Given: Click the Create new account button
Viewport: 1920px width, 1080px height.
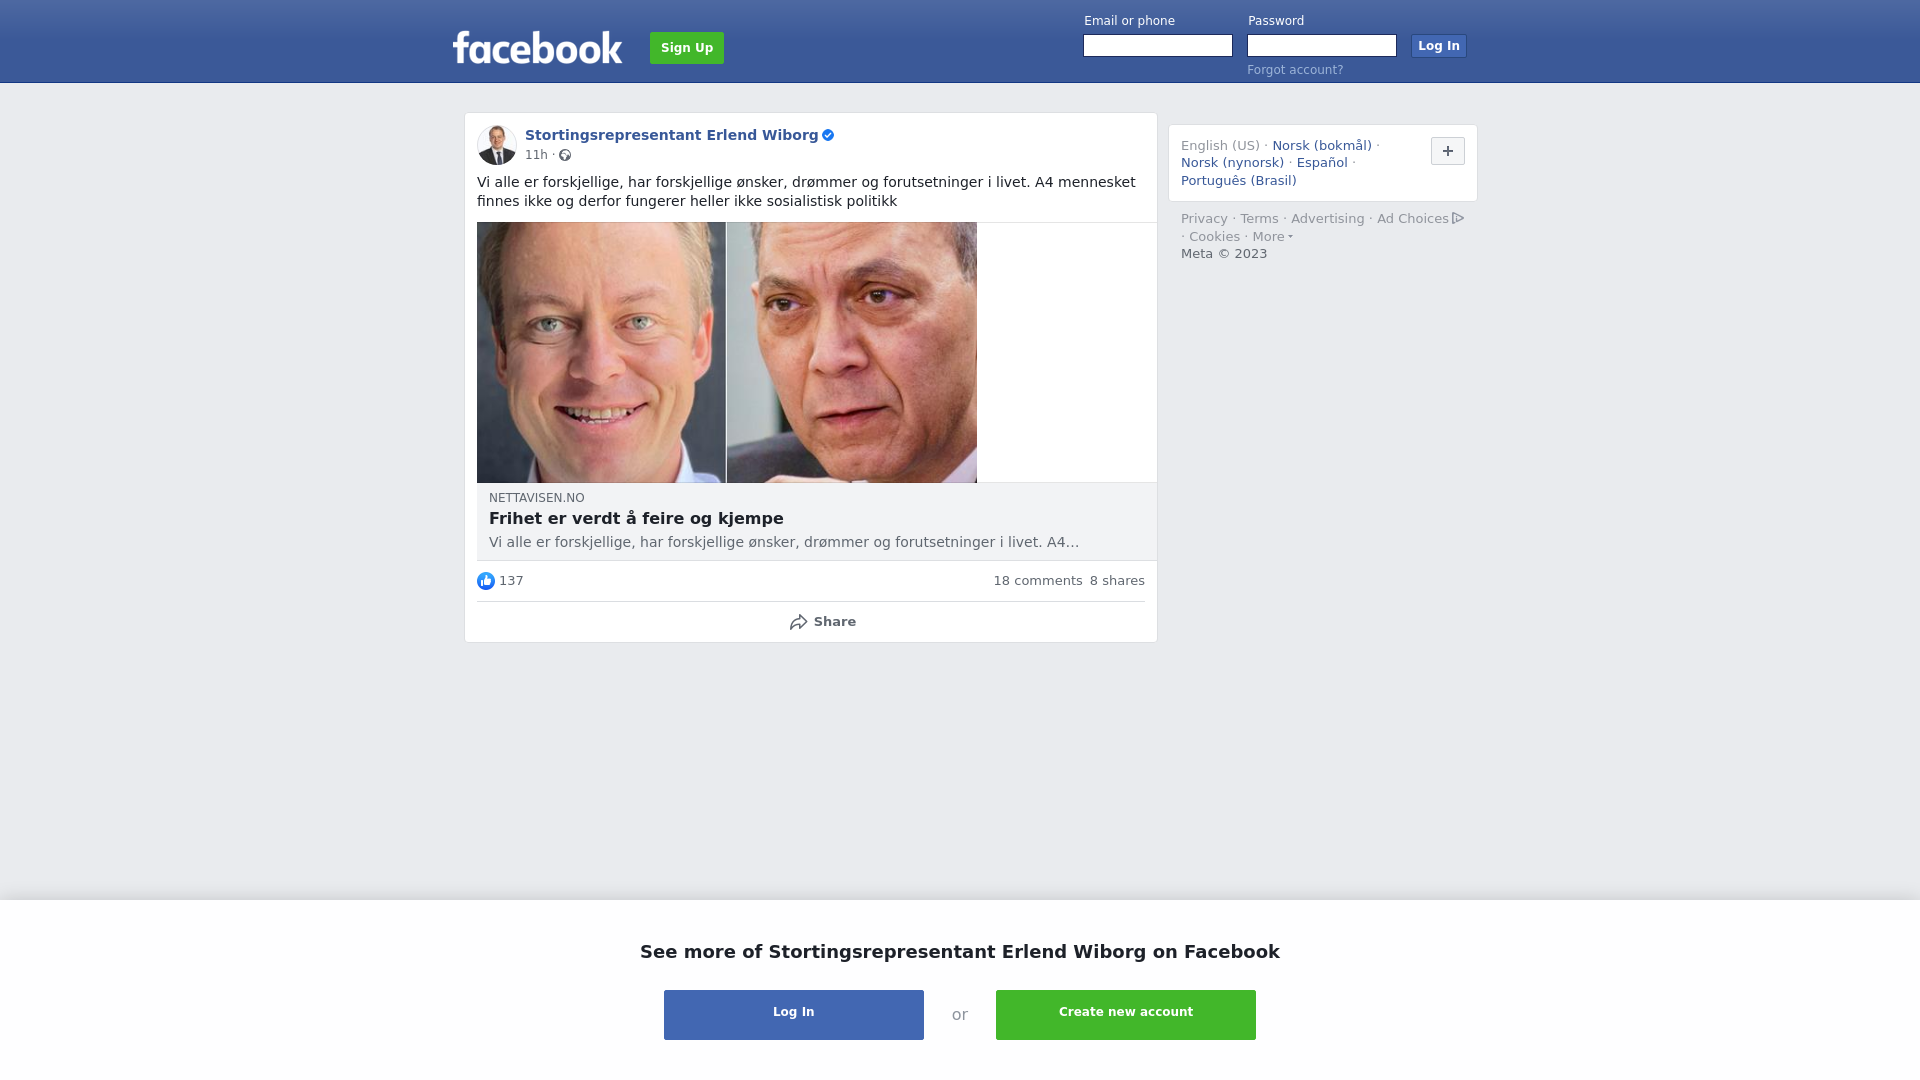Looking at the screenshot, I should [x=1126, y=1015].
